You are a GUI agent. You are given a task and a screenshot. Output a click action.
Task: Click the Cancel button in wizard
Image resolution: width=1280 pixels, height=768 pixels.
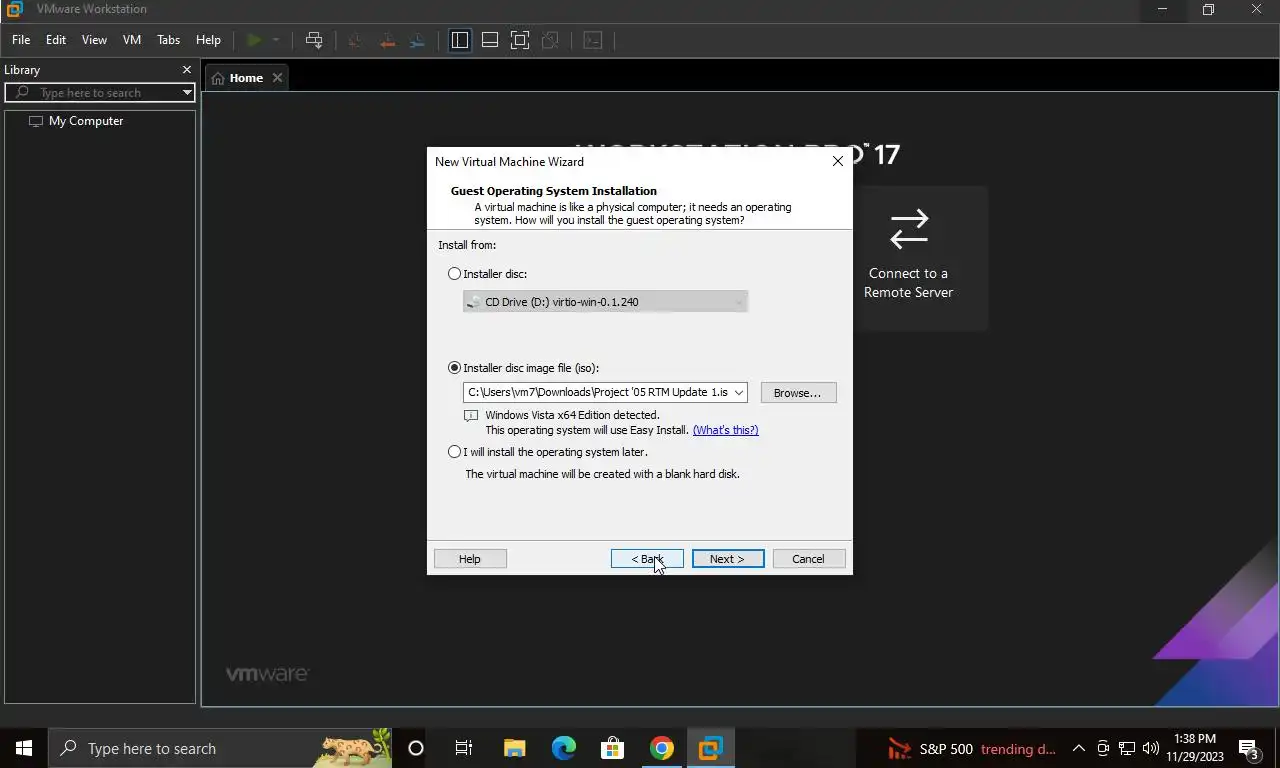click(x=809, y=559)
